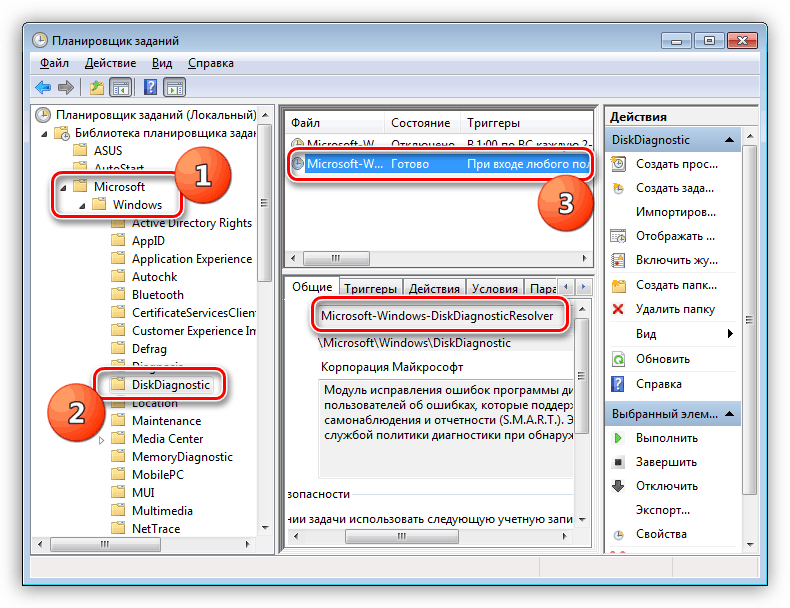This screenshot has height=608, width=790.
Task: Open the Файл menu
Action: [x=54, y=63]
